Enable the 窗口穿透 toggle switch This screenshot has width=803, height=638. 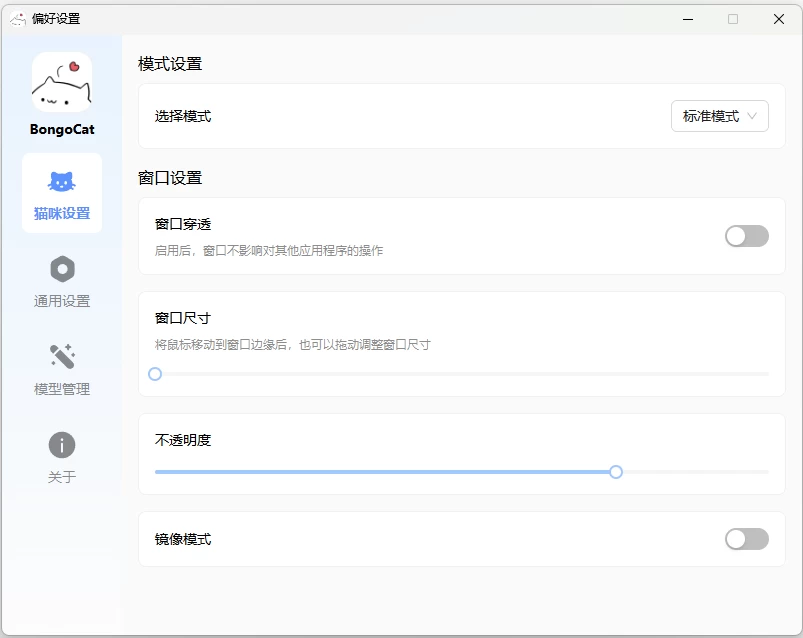click(x=745, y=235)
